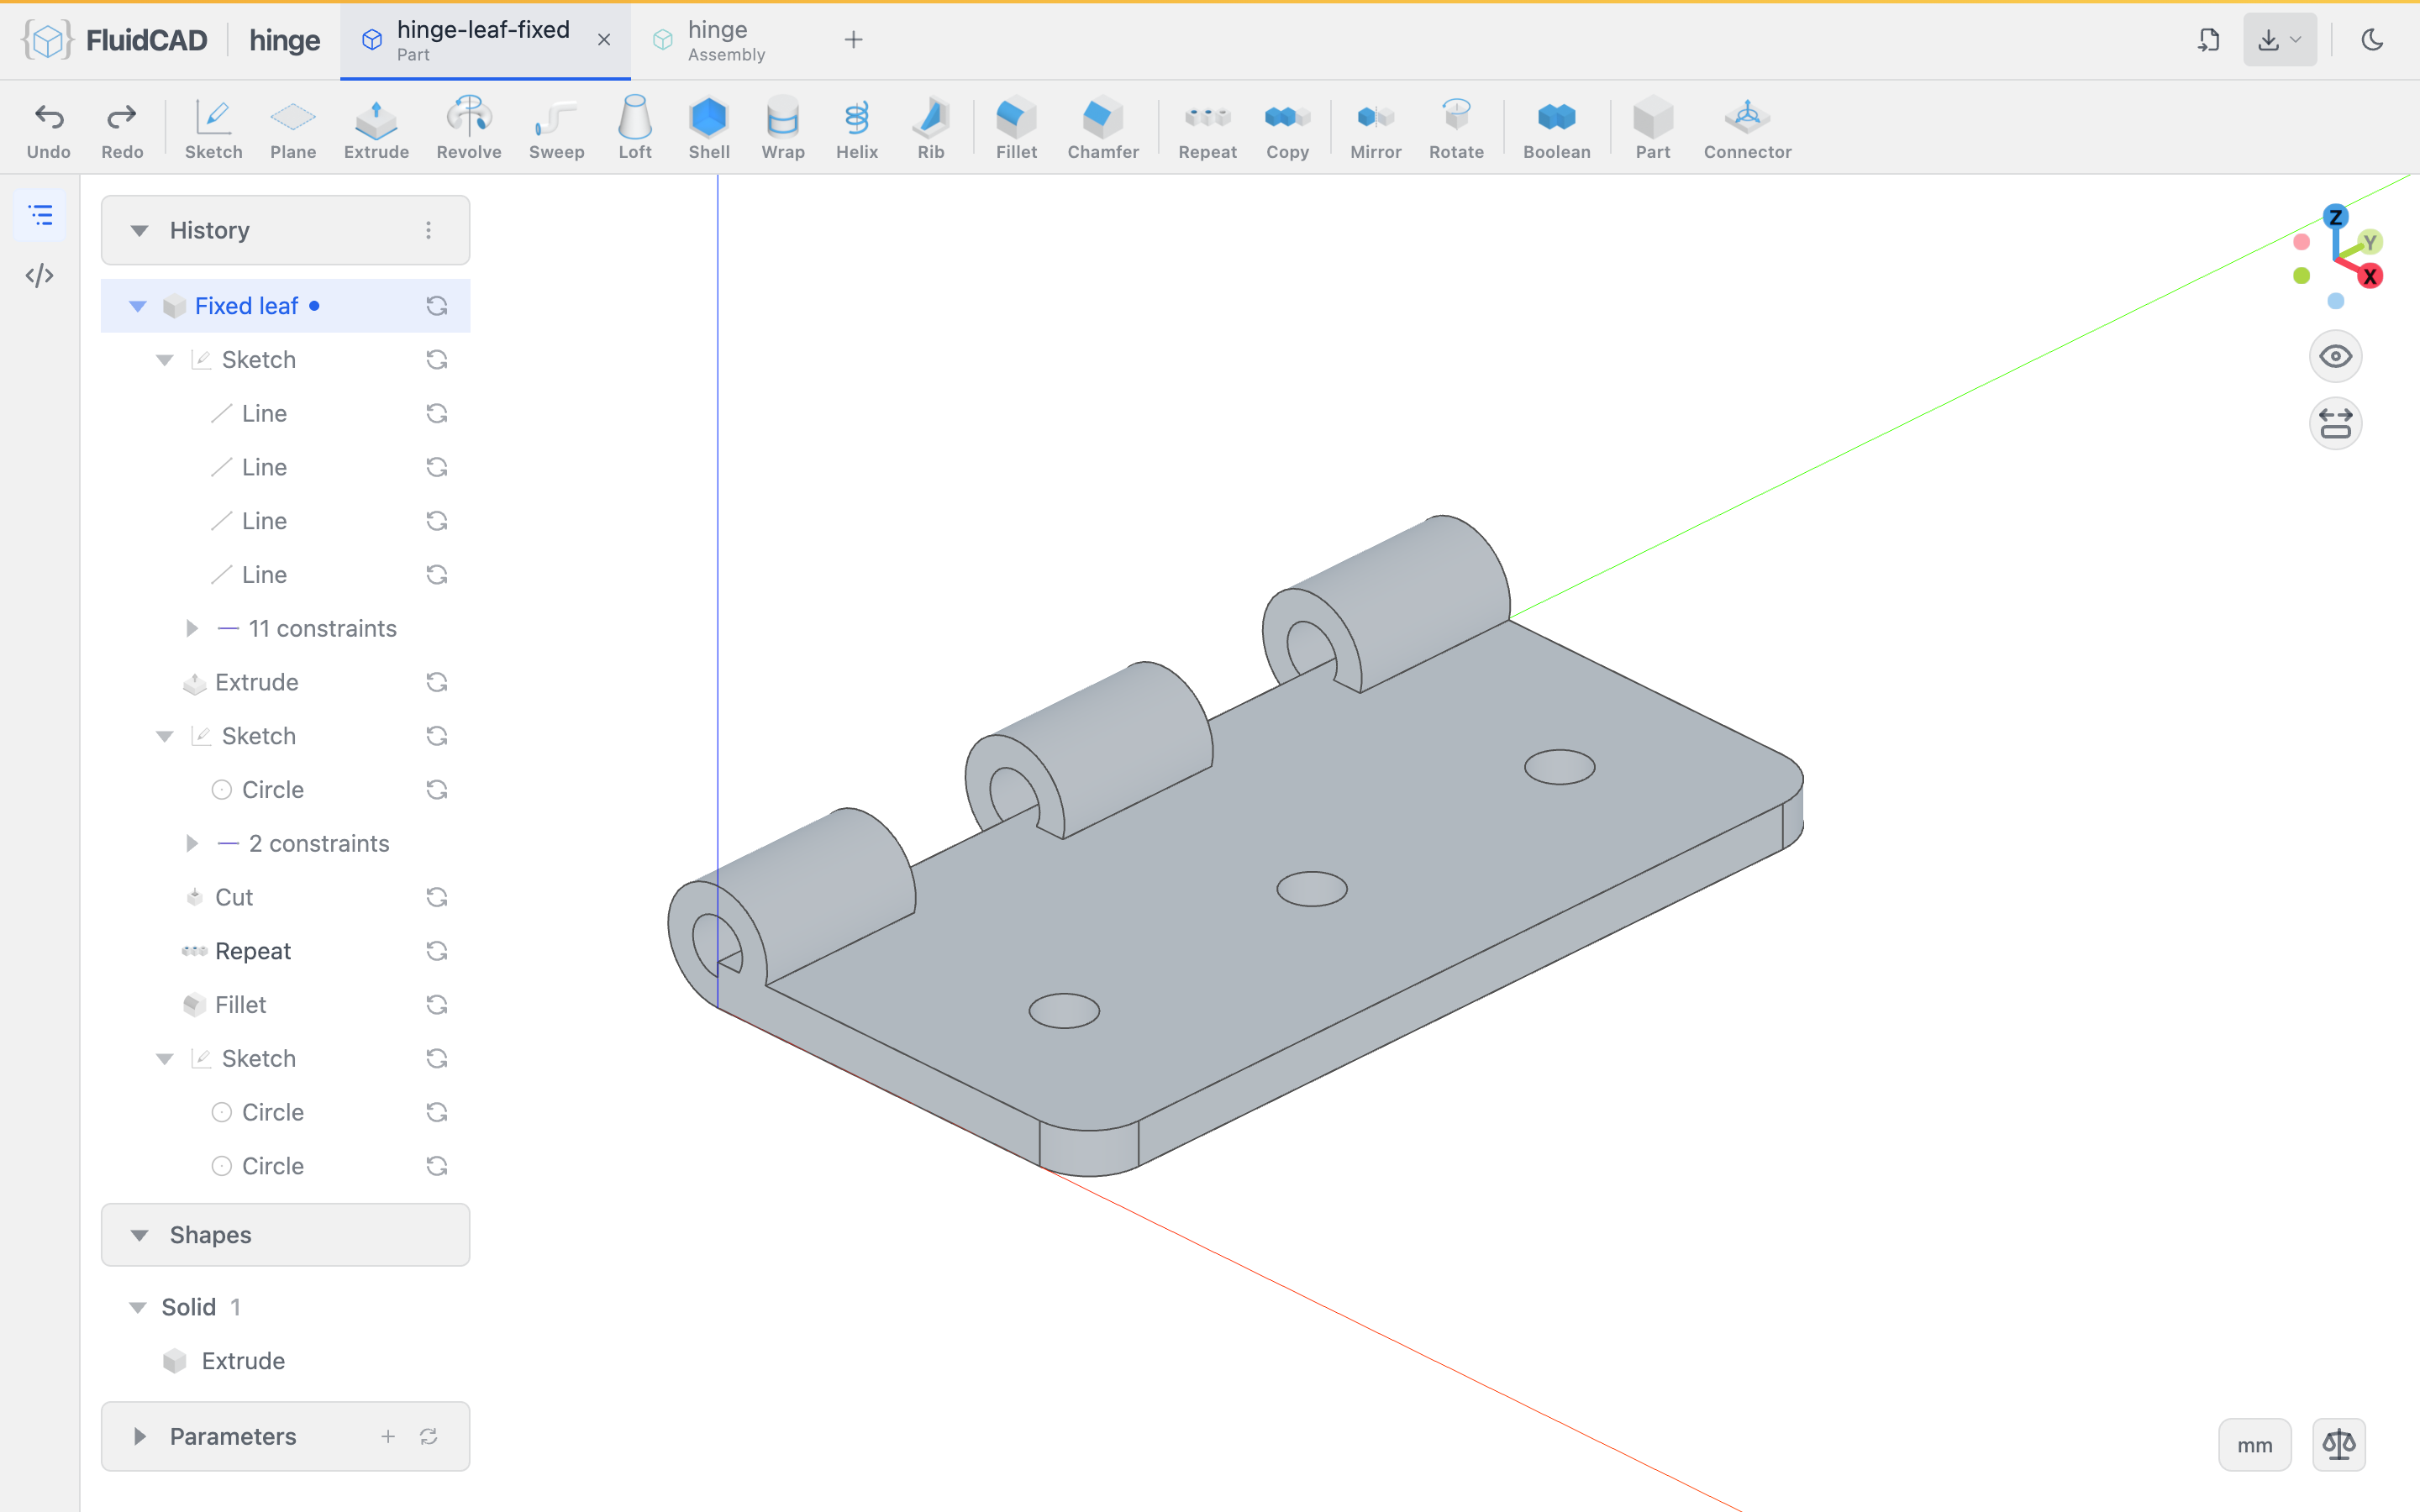
Task: Create a new Part from toolbar
Action: [x=1653, y=128]
